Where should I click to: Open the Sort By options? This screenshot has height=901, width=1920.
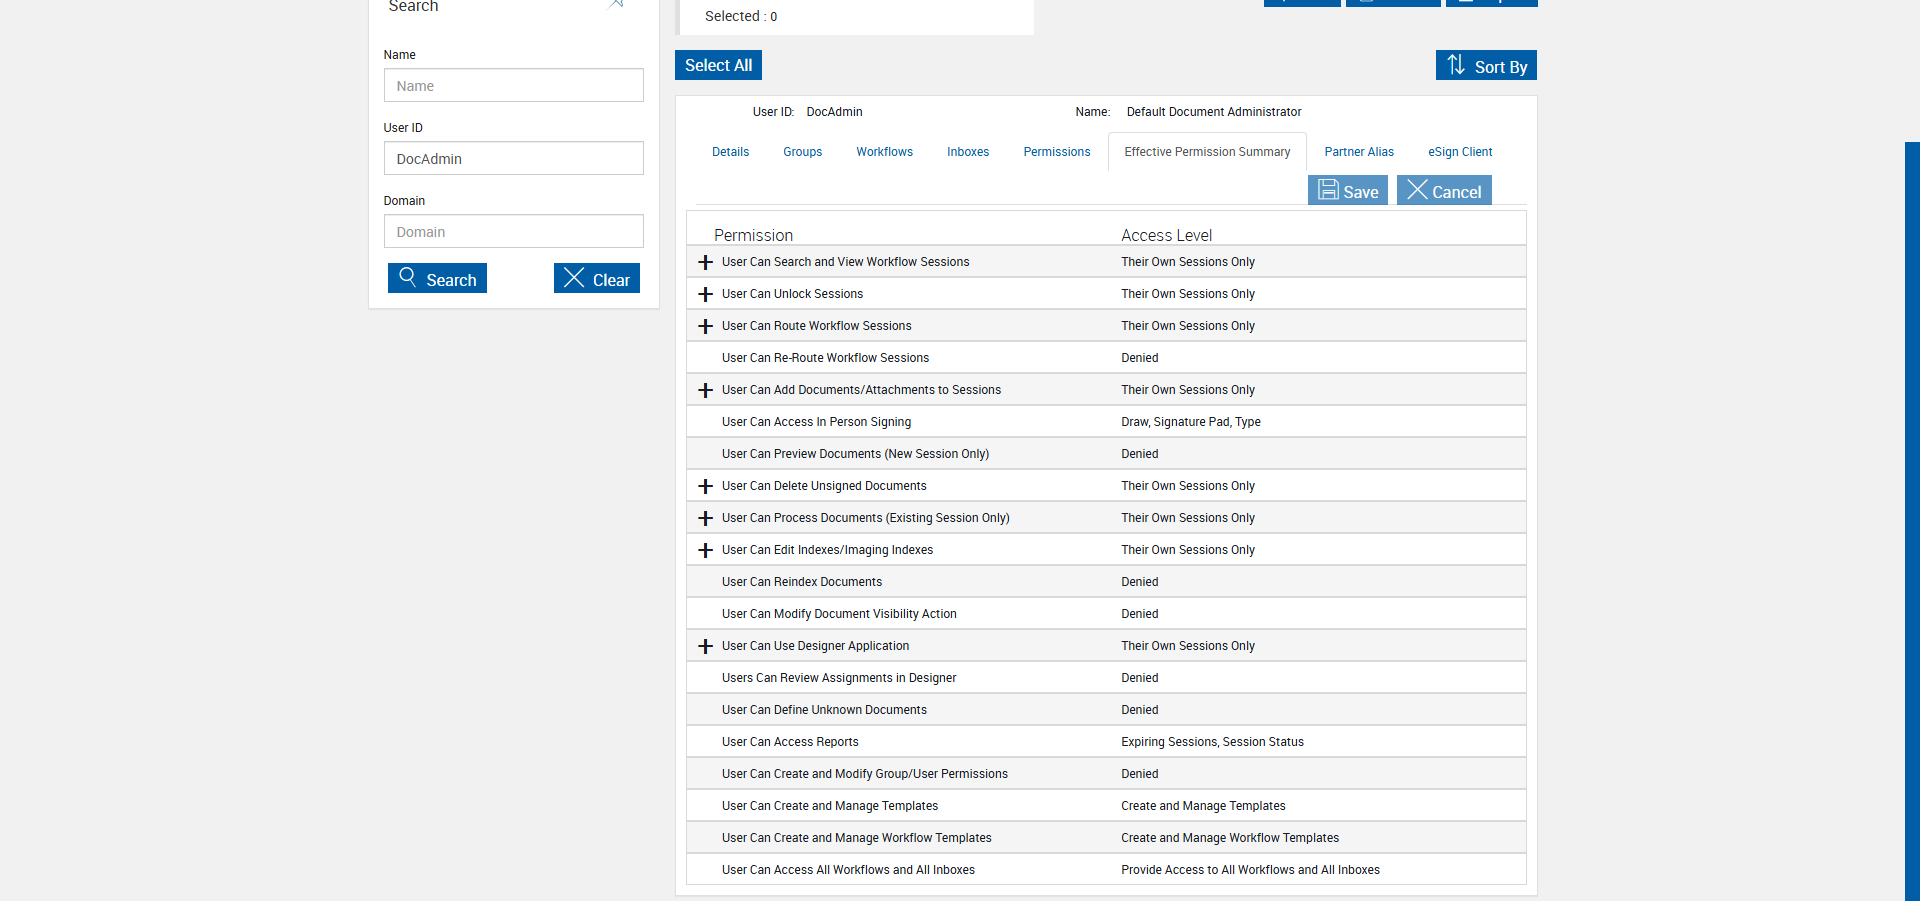(x=1486, y=65)
